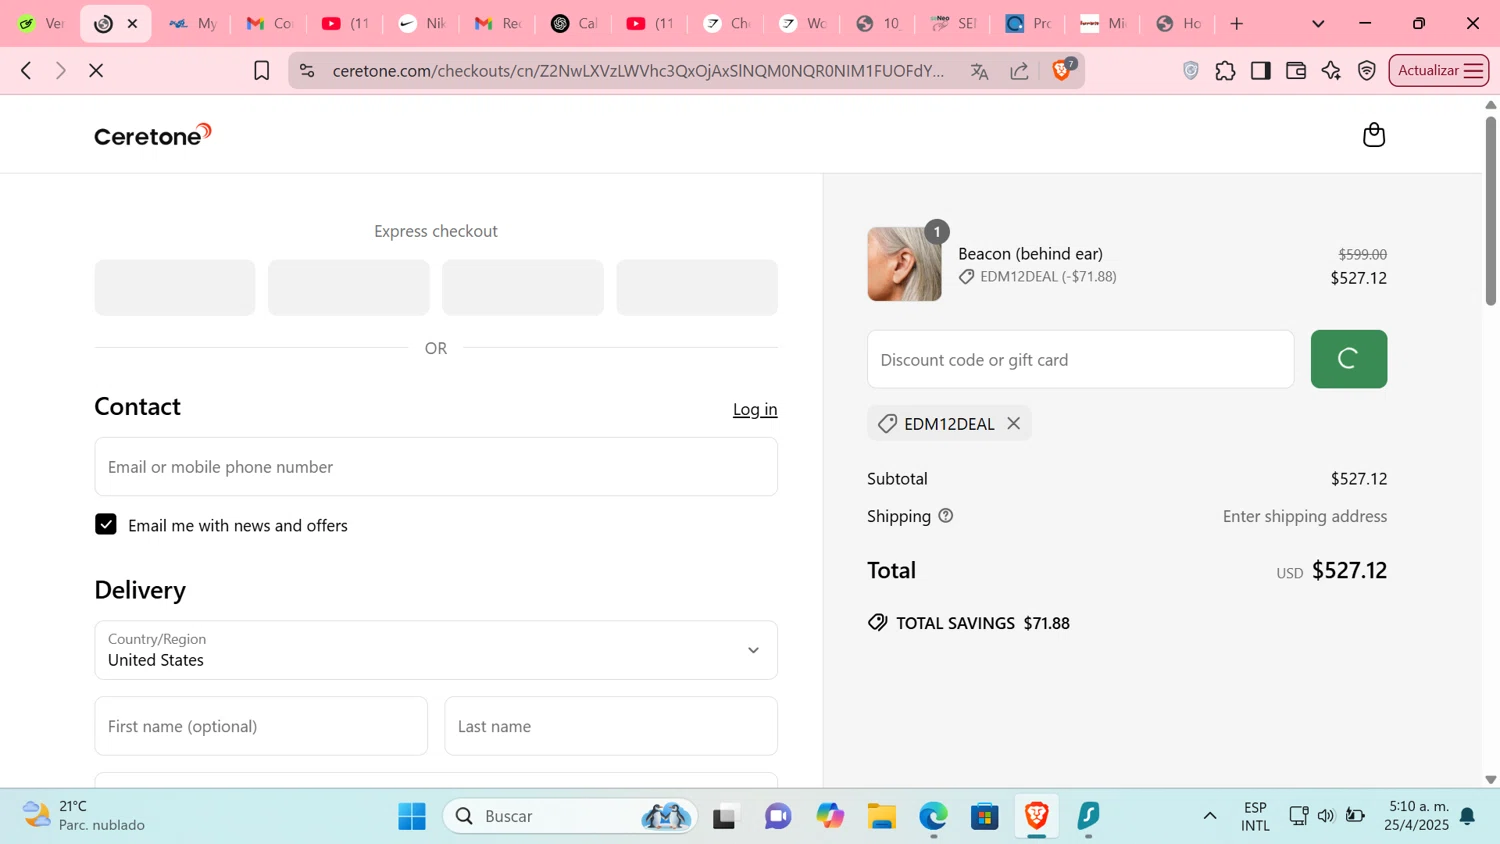Switch to the first YouTube '(11' tab
The image size is (1500, 844).
click(345, 23)
